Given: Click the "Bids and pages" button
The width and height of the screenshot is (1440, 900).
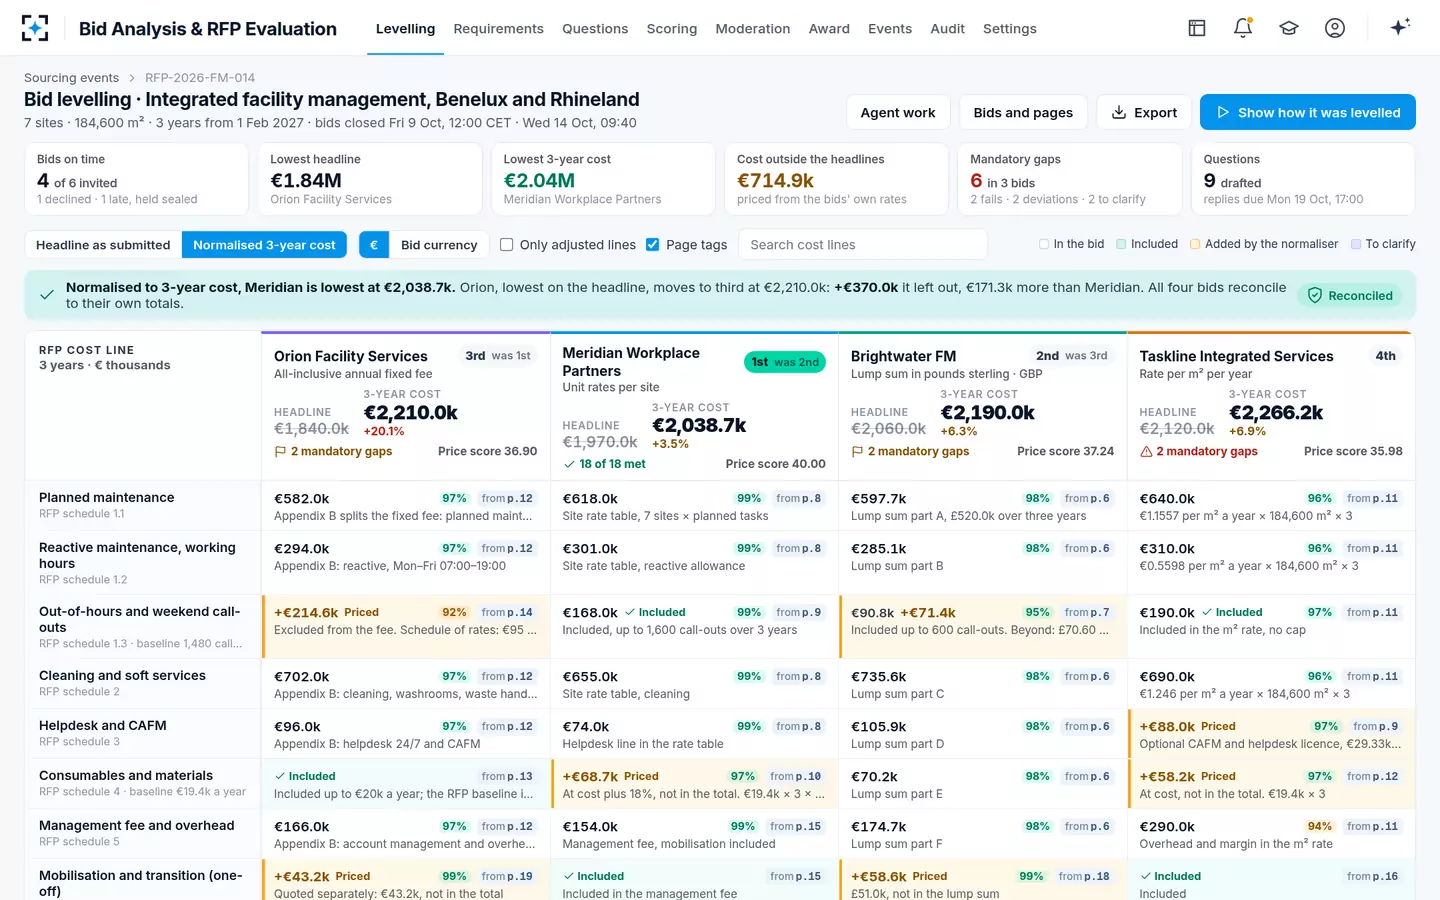Looking at the screenshot, I should pos(1023,113).
